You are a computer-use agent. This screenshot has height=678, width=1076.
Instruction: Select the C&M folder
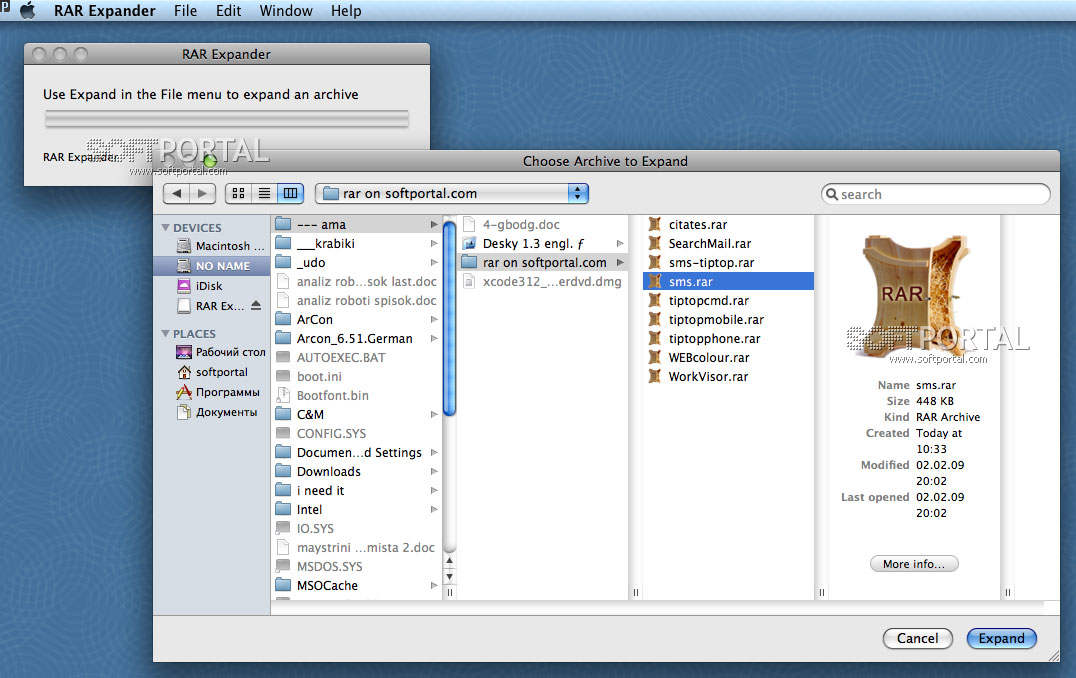(357, 414)
